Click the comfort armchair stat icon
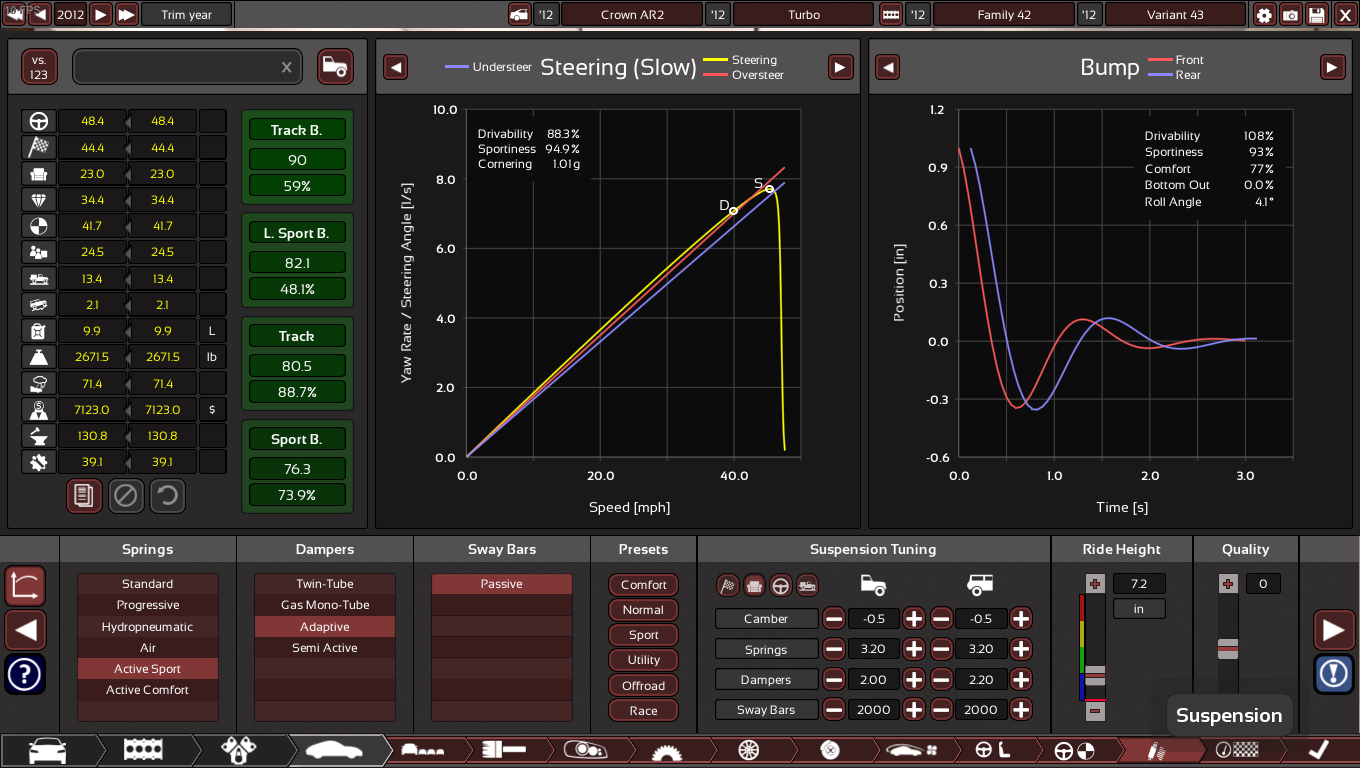Screen dimensions: 1360x768 pyautogui.click(x=39, y=174)
